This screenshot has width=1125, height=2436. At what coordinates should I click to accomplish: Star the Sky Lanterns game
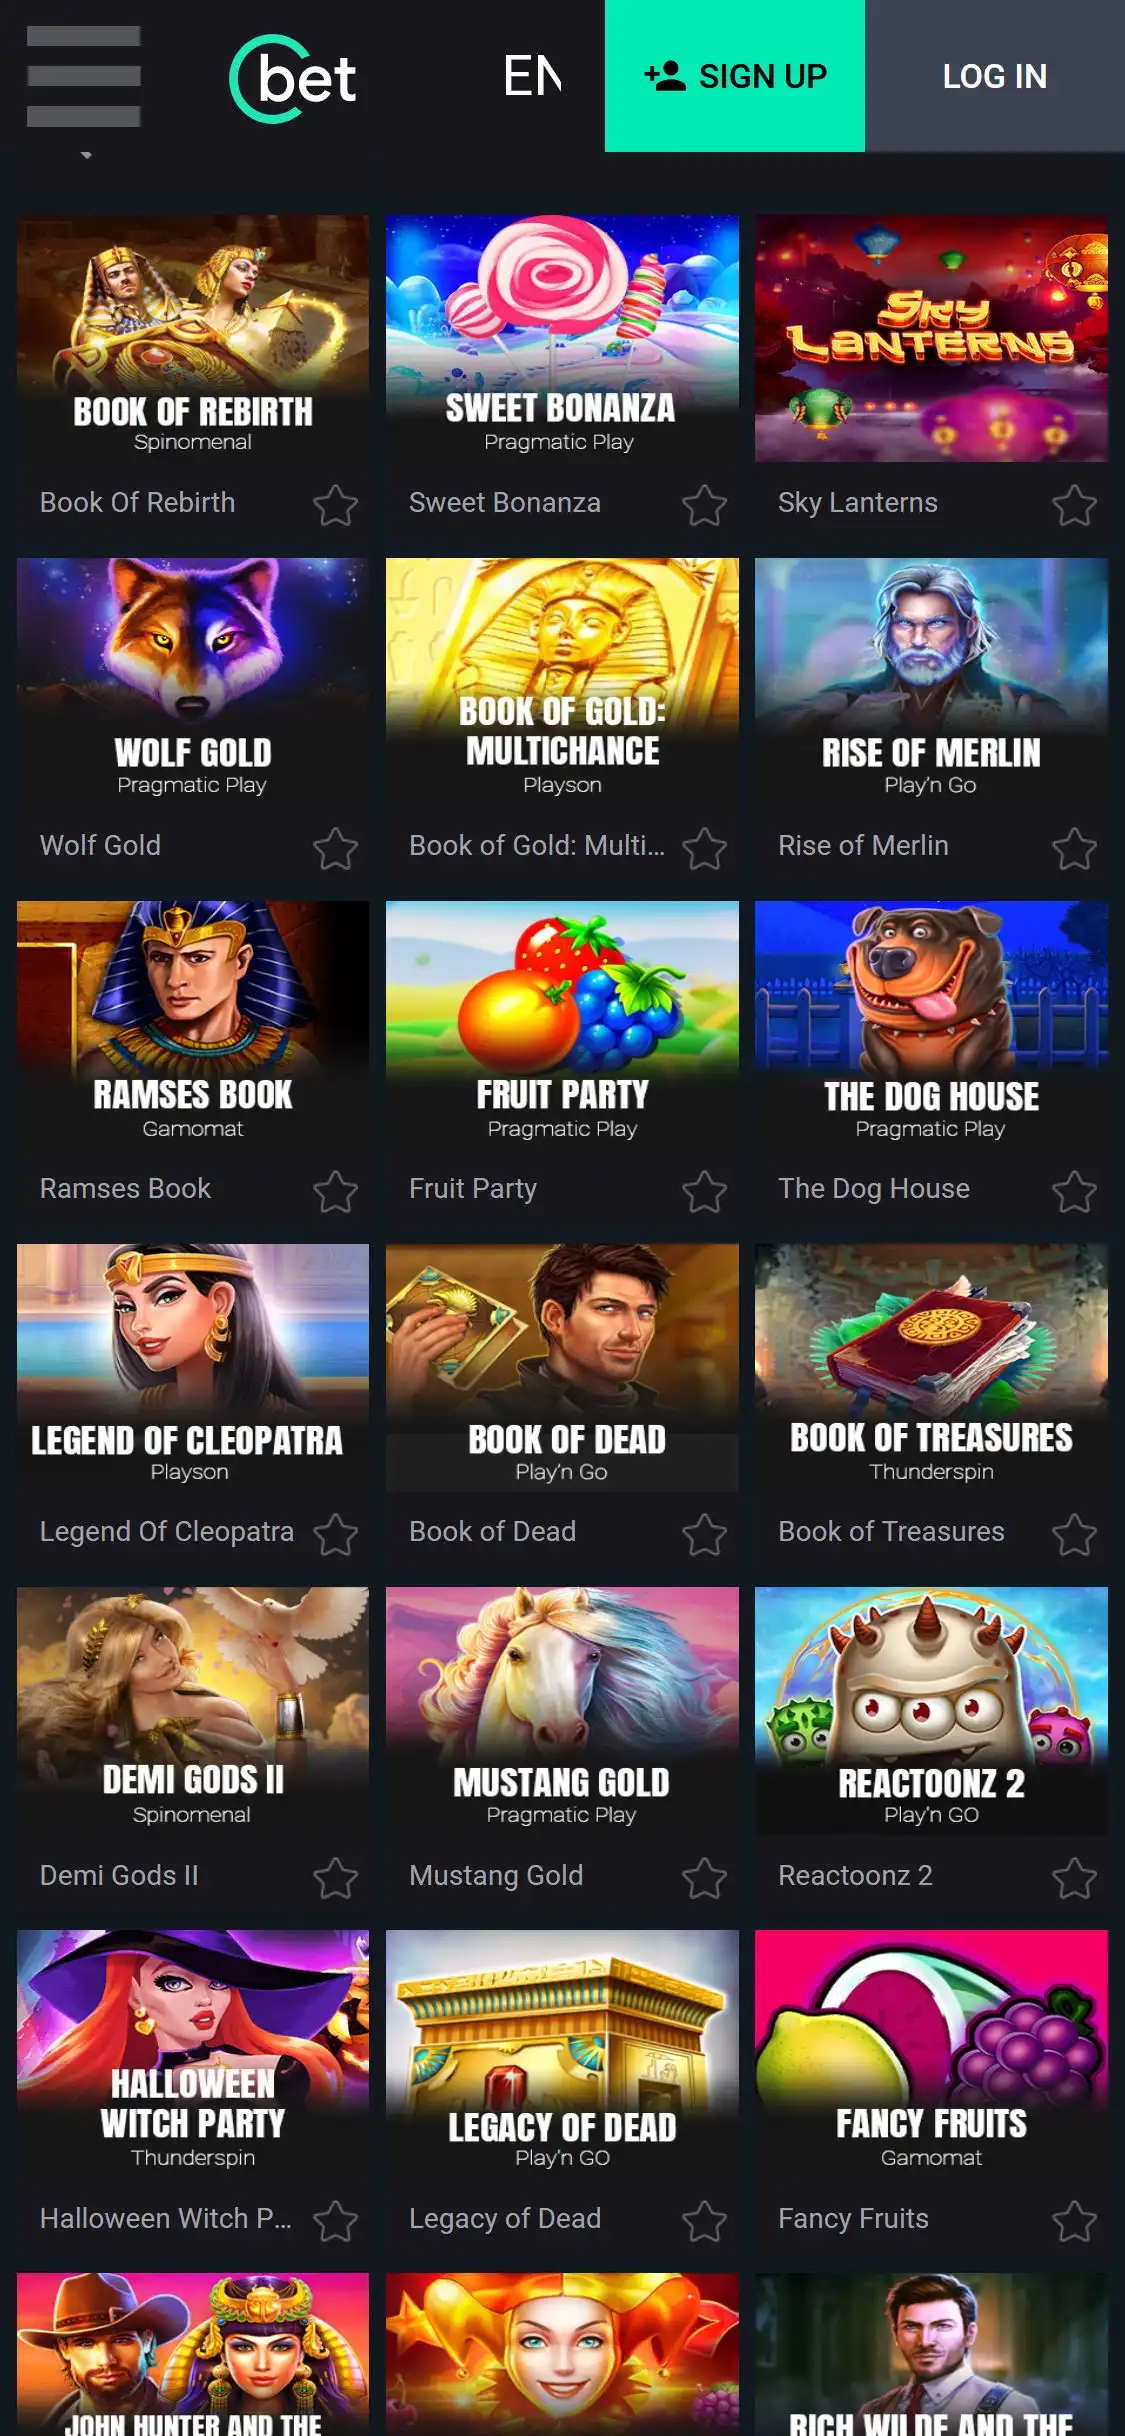1074,505
